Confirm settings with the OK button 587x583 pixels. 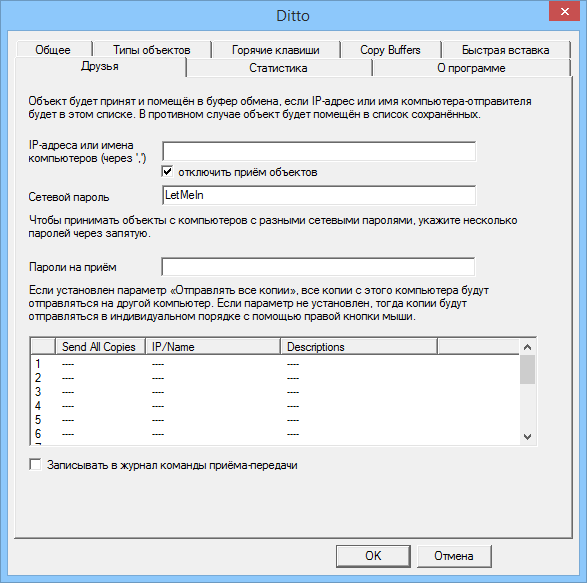click(x=373, y=556)
